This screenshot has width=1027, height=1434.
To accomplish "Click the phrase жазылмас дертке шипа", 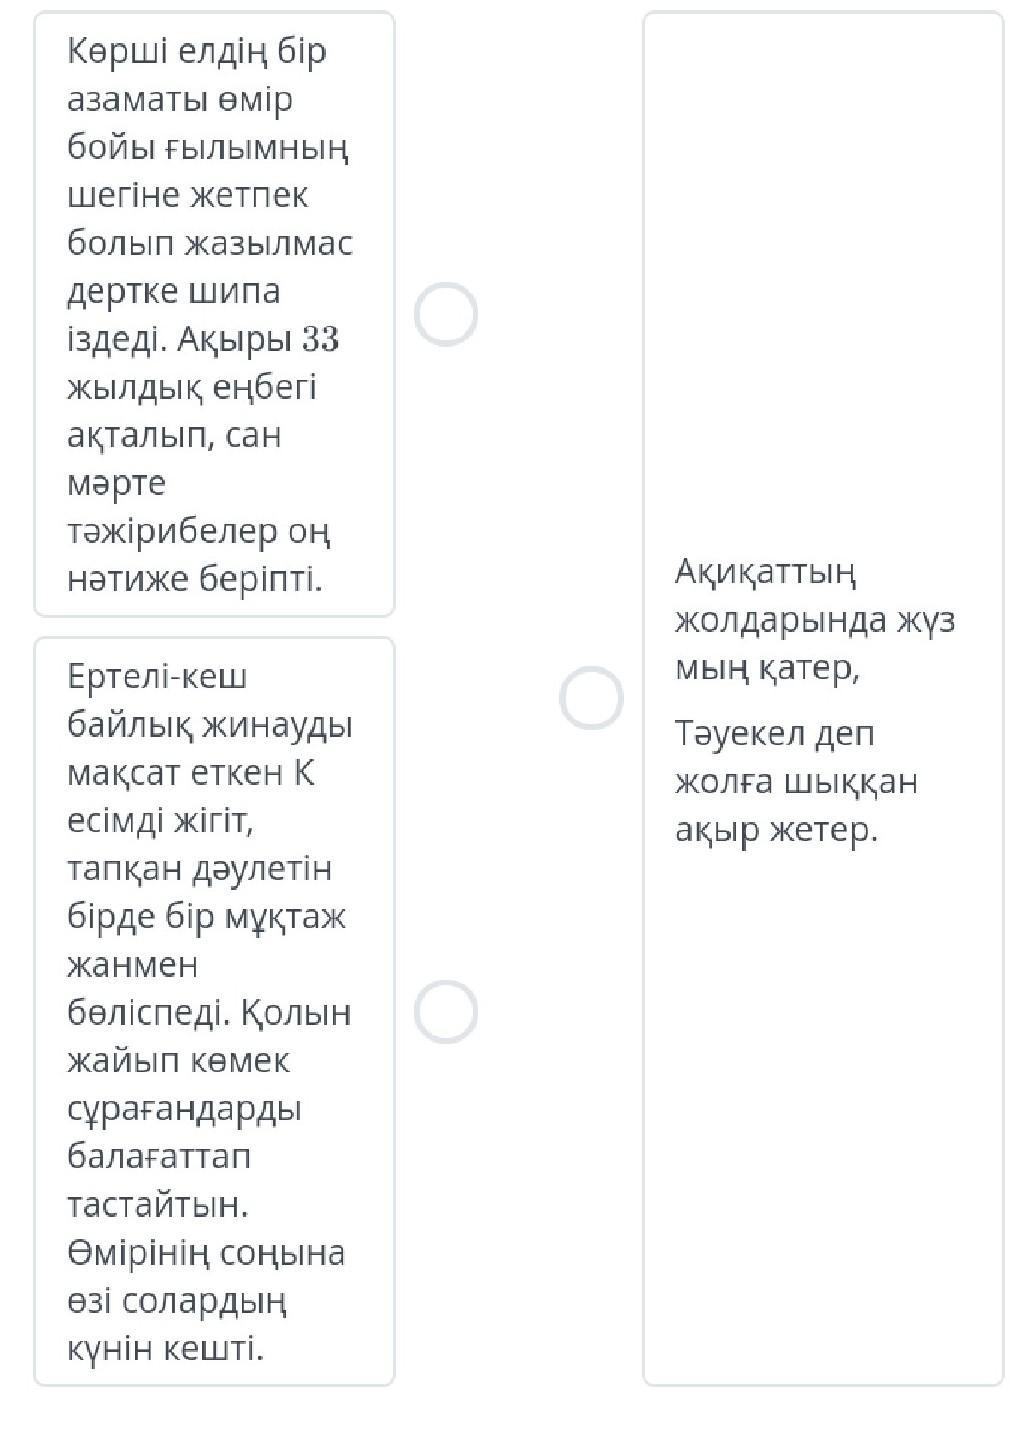I will click(210, 267).
